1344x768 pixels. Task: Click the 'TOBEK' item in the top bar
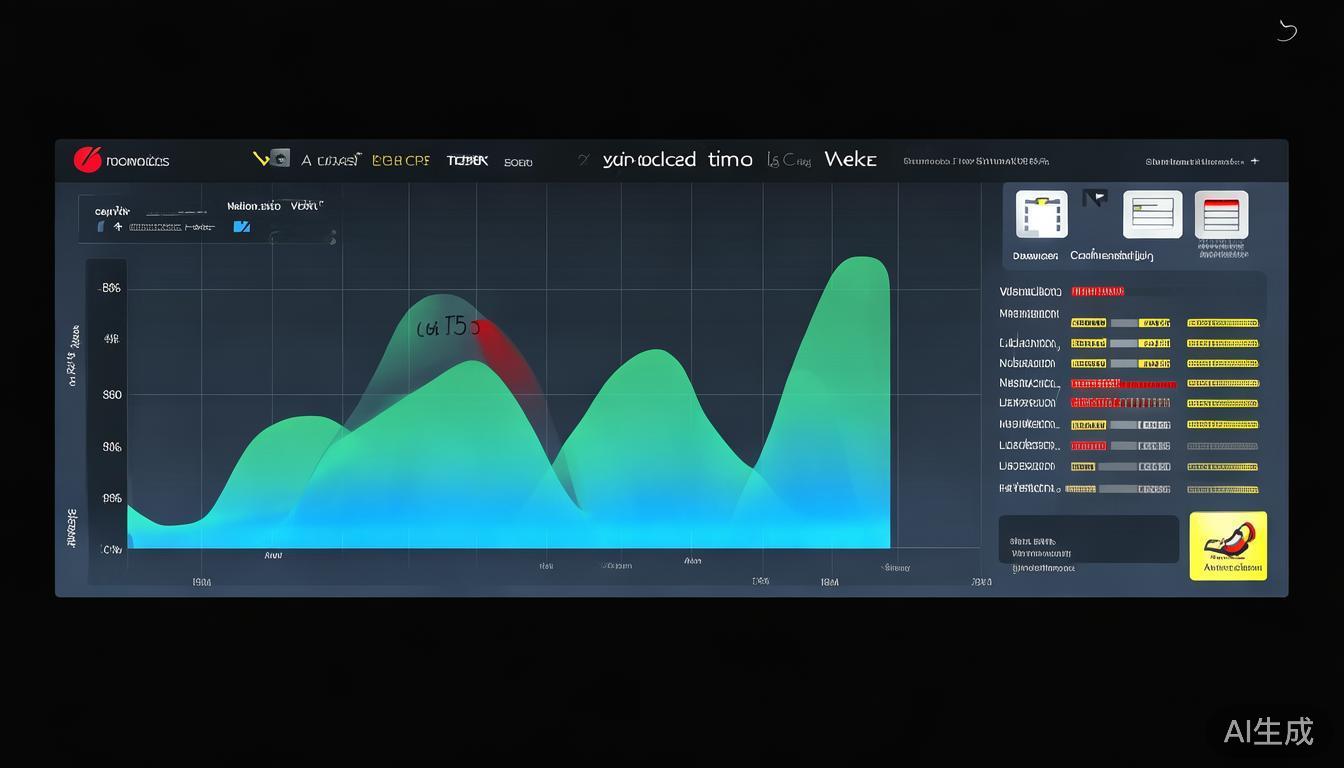click(x=467, y=160)
